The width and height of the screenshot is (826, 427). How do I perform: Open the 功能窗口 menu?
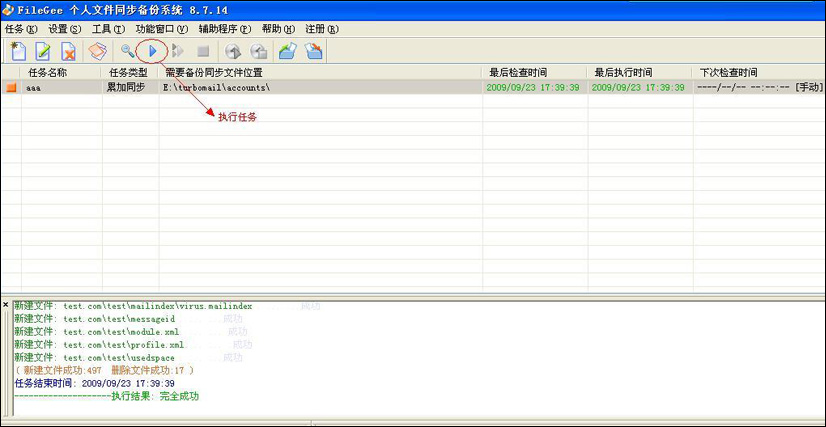(x=161, y=29)
